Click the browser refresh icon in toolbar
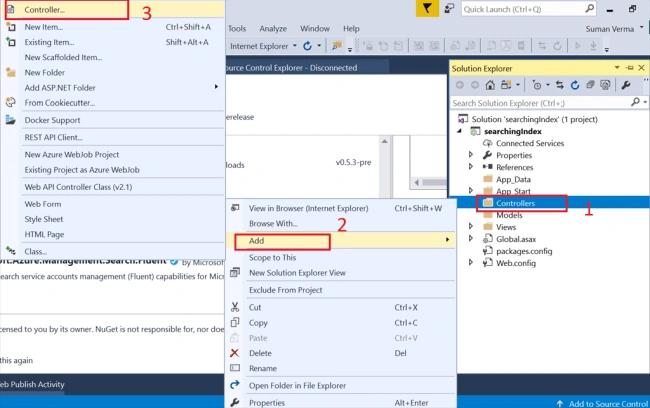The width and height of the screenshot is (650, 408). tap(307, 46)
